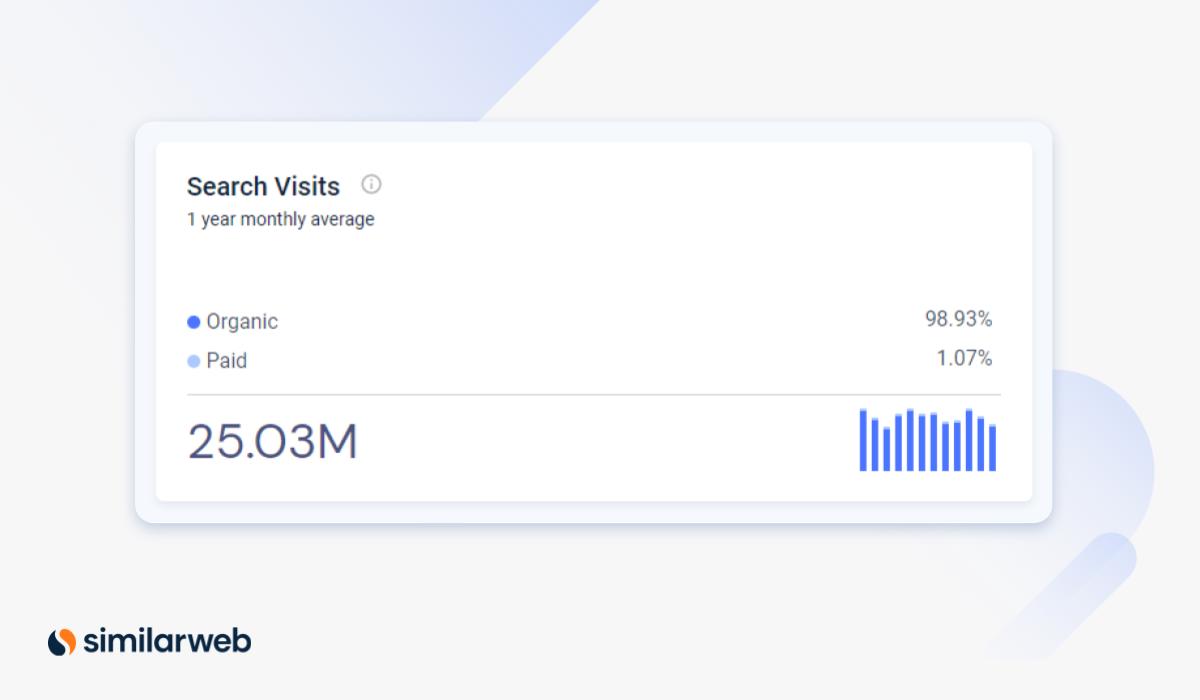Viewport: 1200px width, 700px height.
Task: Click the light blue Paid legend dot
Action: [x=194, y=361]
